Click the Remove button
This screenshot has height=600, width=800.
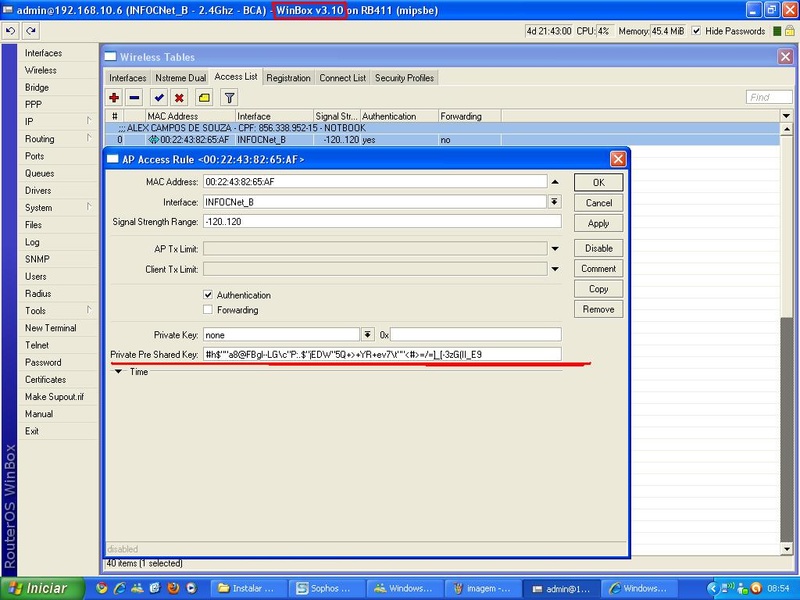pos(598,309)
